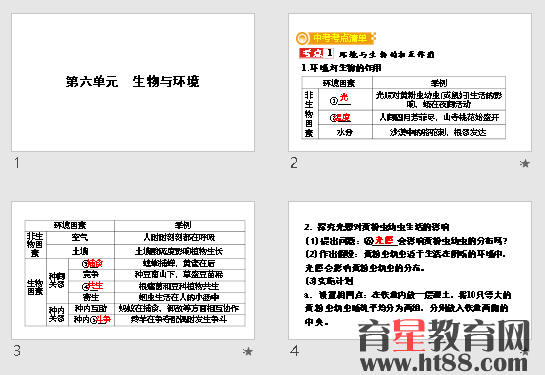Click the slide number 4 label
Image resolution: width=545 pixels, height=375 pixels.
(x=294, y=351)
